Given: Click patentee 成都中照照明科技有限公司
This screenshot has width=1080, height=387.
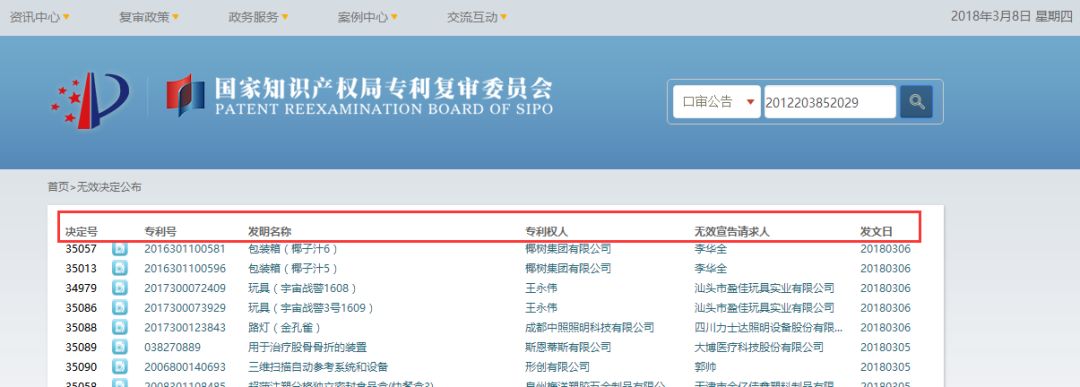Looking at the screenshot, I should (x=590, y=328).
